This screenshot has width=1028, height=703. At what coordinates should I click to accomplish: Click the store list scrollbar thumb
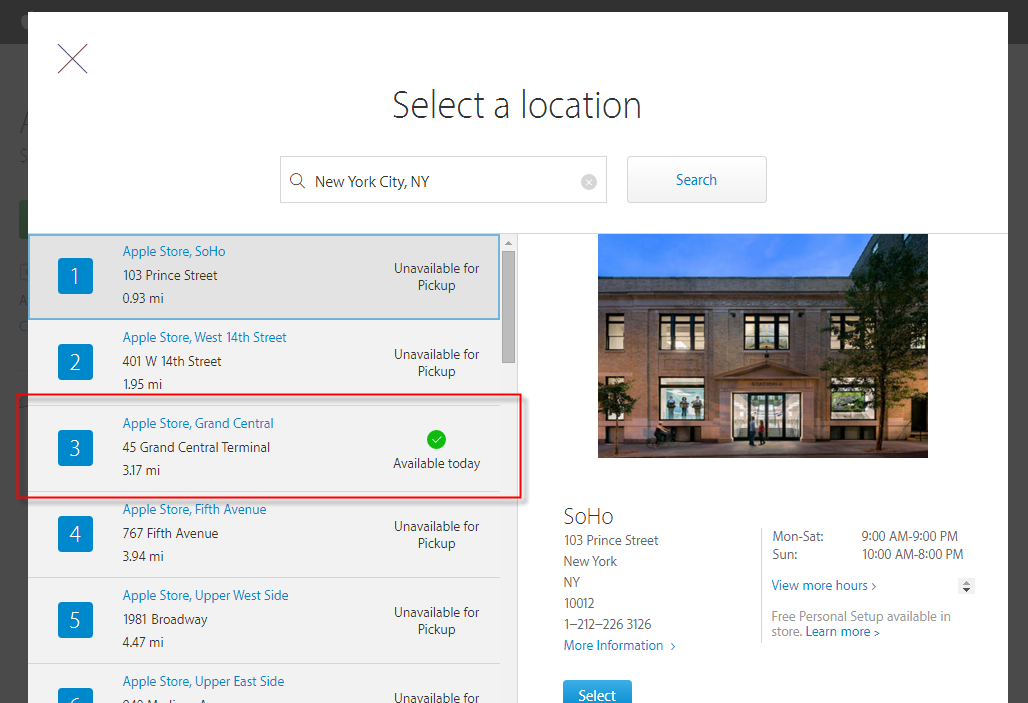[x=508, y=306]
